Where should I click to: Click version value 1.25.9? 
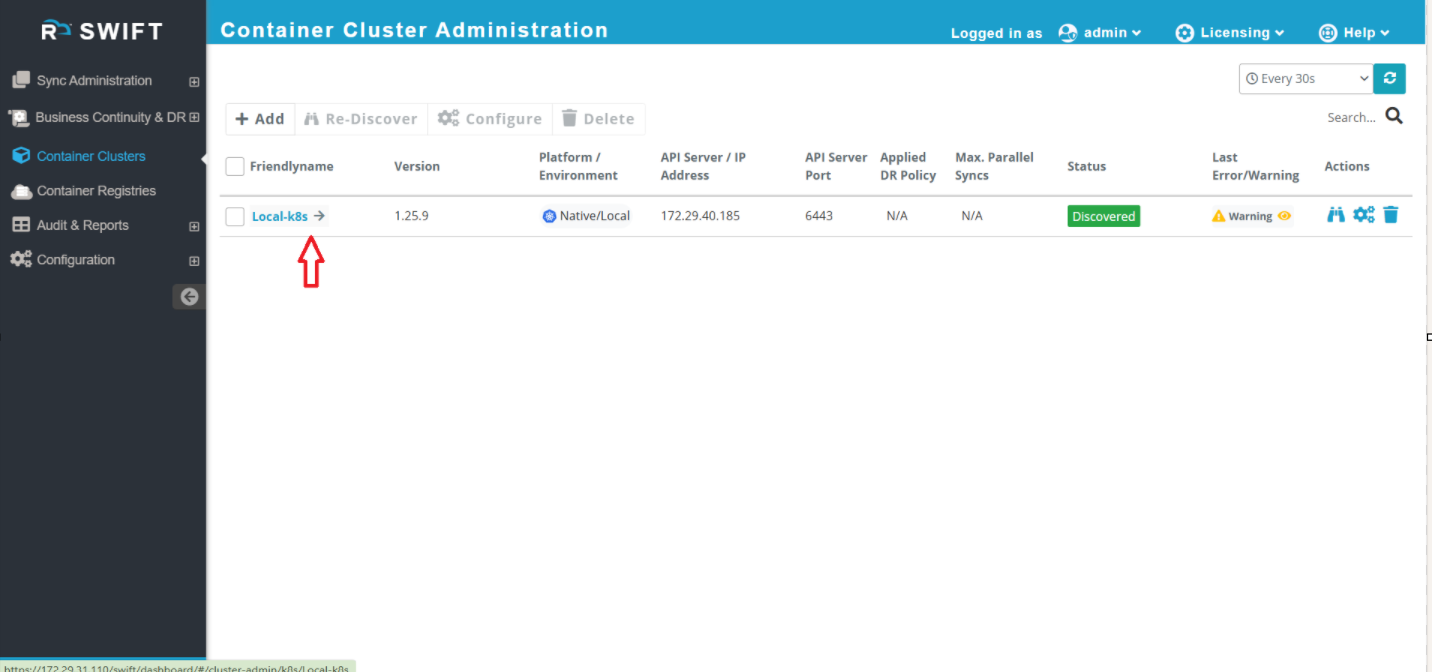(x=411, y=215)
